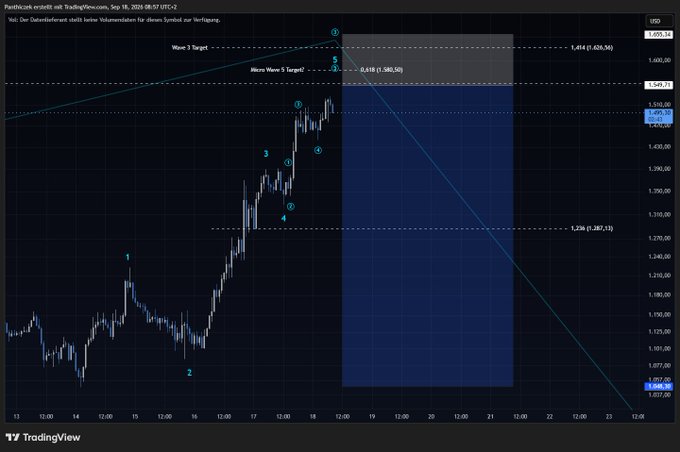Click the date 21 on the time axis

(x=490, y=416)
